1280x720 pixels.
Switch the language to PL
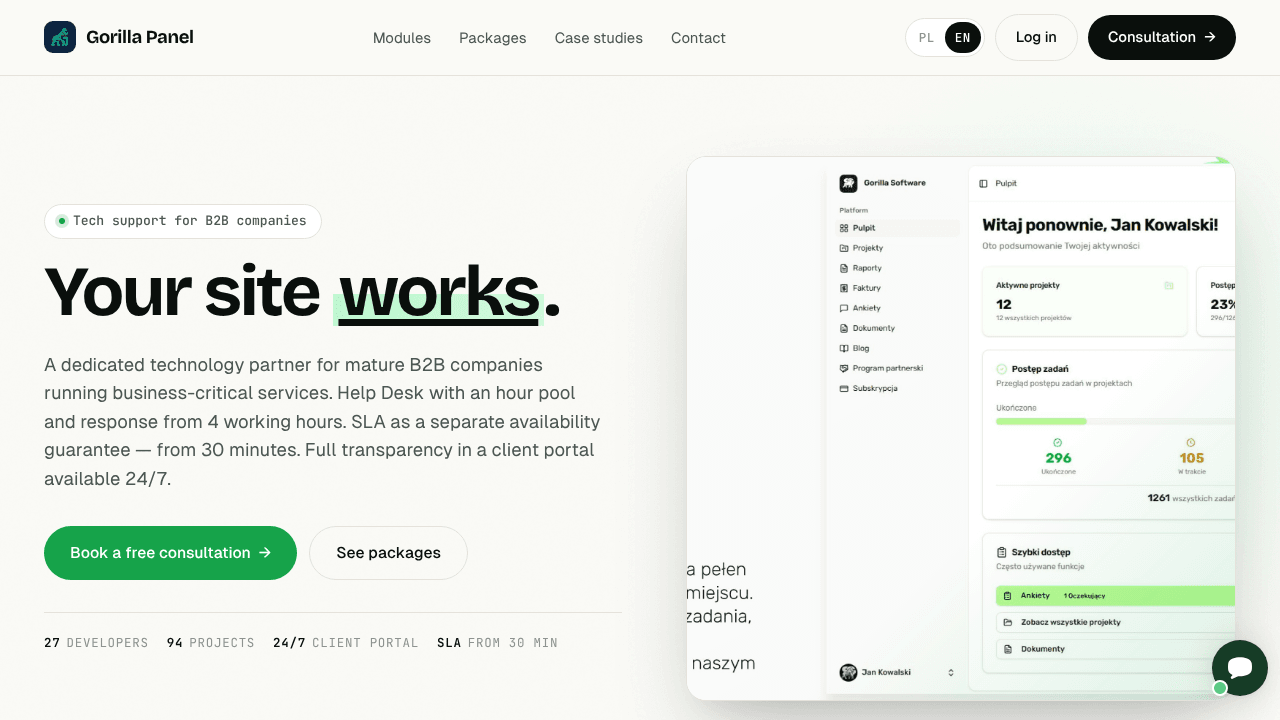(926, 38)
